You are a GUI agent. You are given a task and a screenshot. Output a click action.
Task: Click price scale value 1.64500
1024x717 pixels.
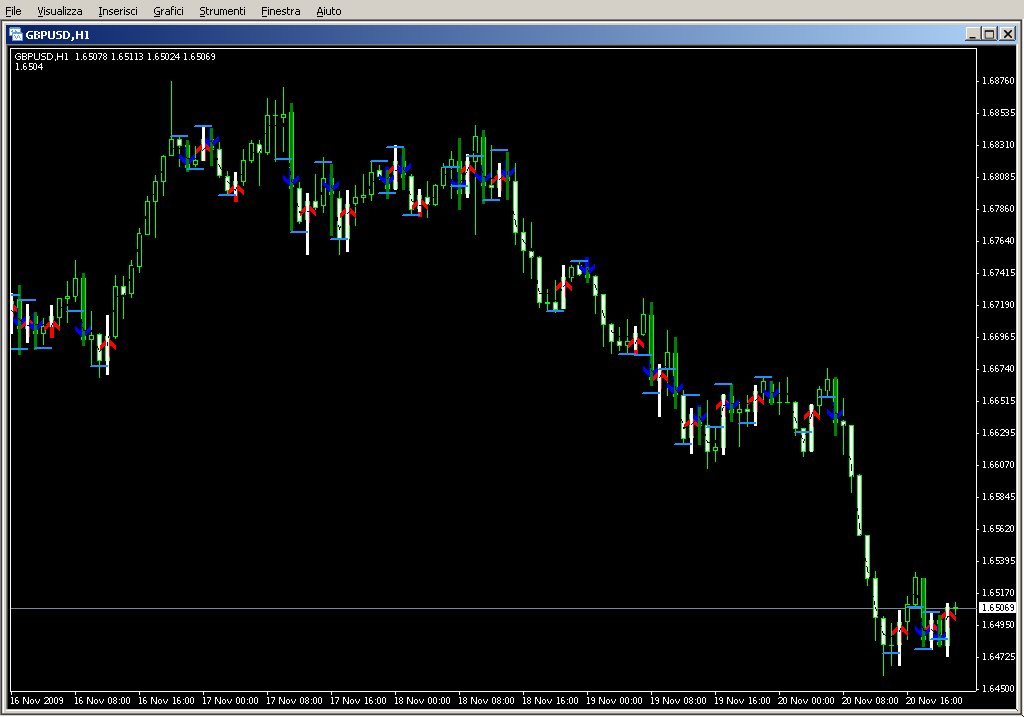click(999, 688)
